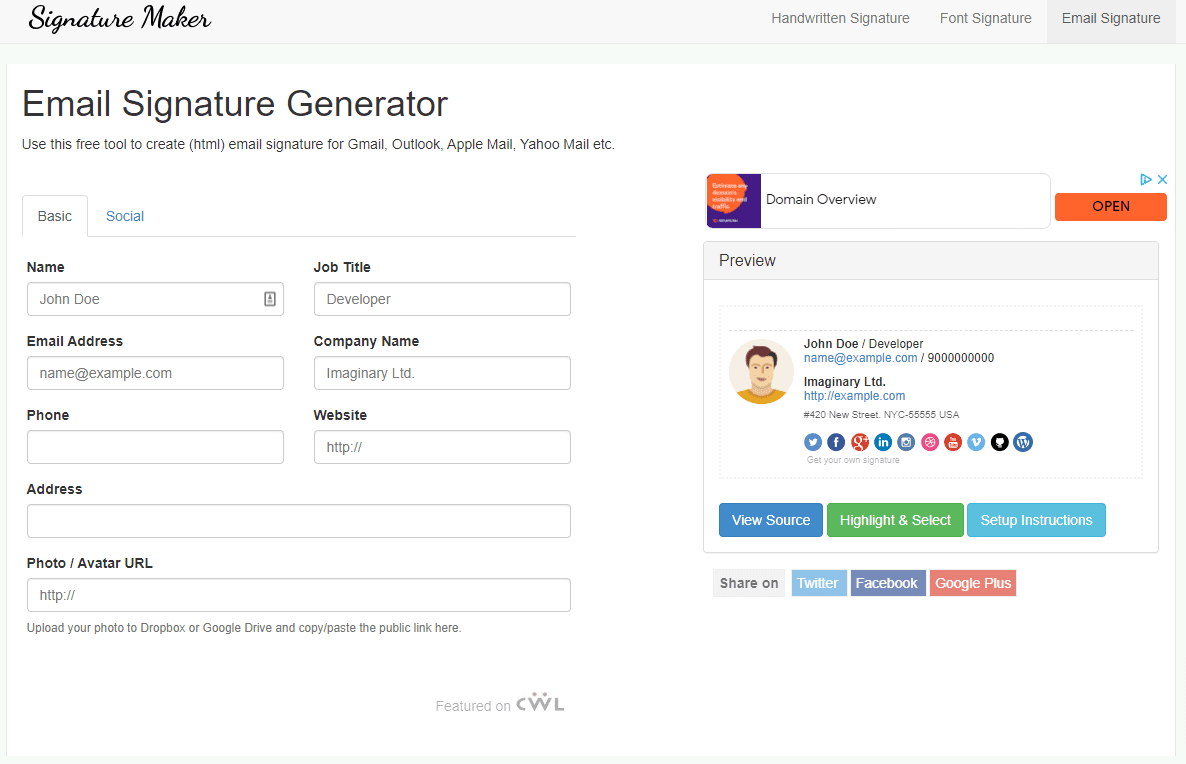Screen dimensions: 1186x764
Task: Switch to the Social tab
Action: click(x=124, y=216)
